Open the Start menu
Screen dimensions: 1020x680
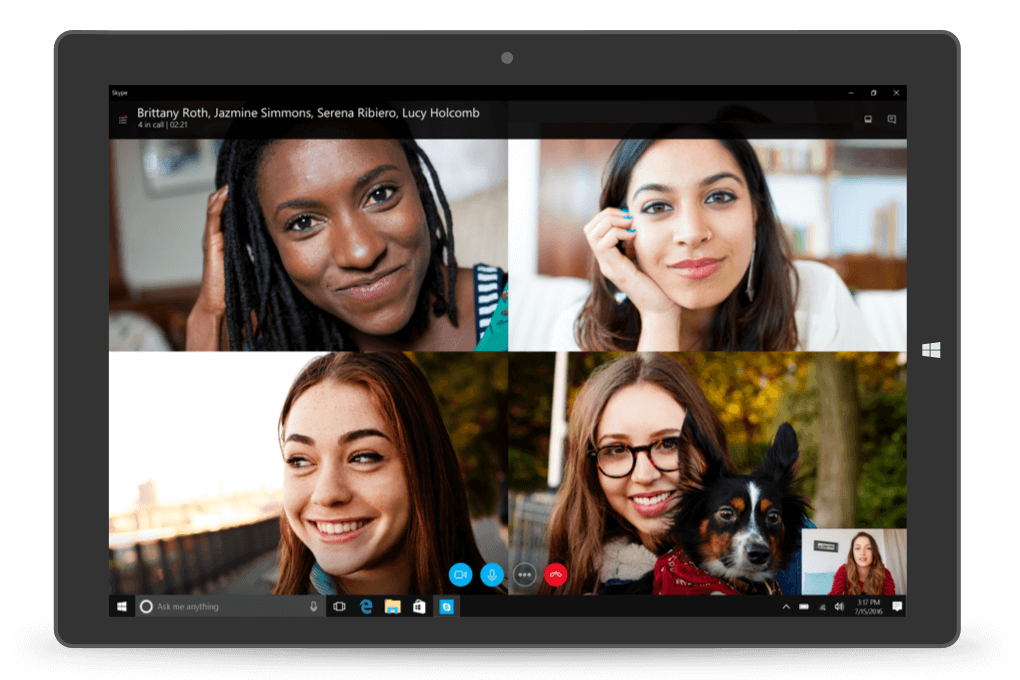click(x=120, y=606)
